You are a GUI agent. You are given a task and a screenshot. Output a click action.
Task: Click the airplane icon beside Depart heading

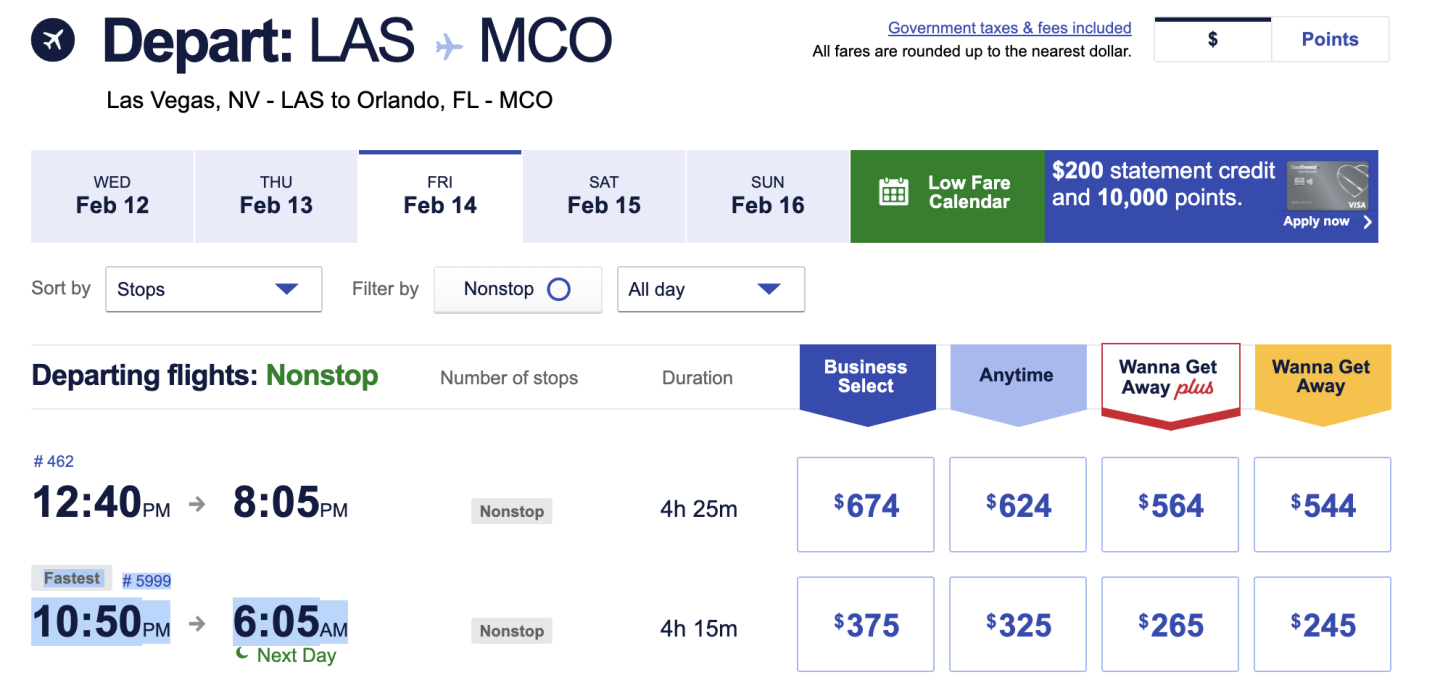click(x=53, y=41)
